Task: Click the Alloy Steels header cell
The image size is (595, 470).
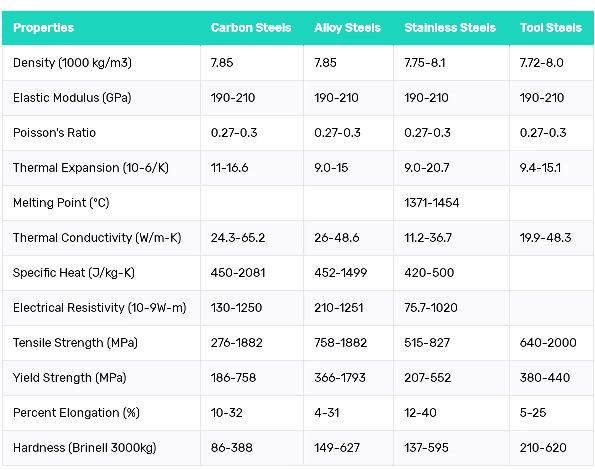Action: coord(347,28)
